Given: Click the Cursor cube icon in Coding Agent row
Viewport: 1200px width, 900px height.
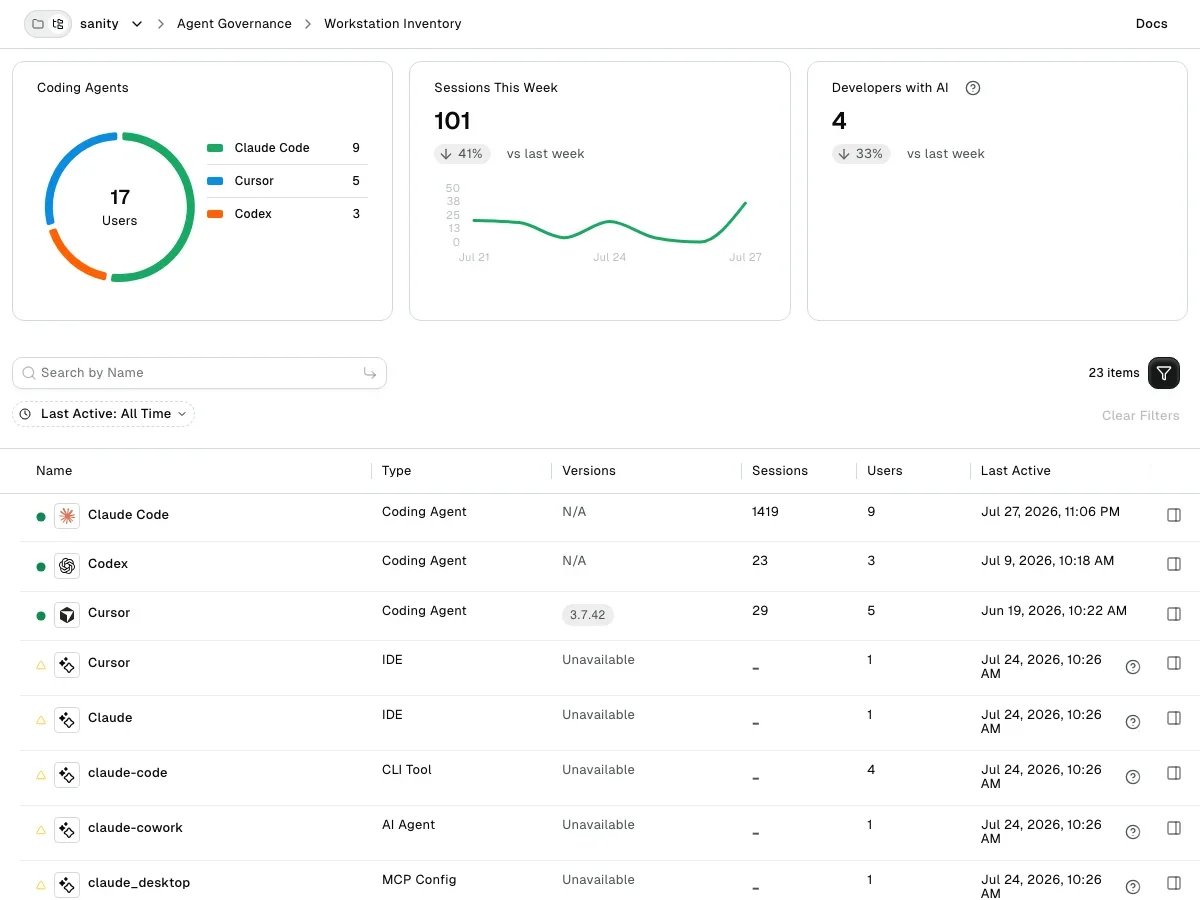Looking at the screenshot, I should click(67, 615).
